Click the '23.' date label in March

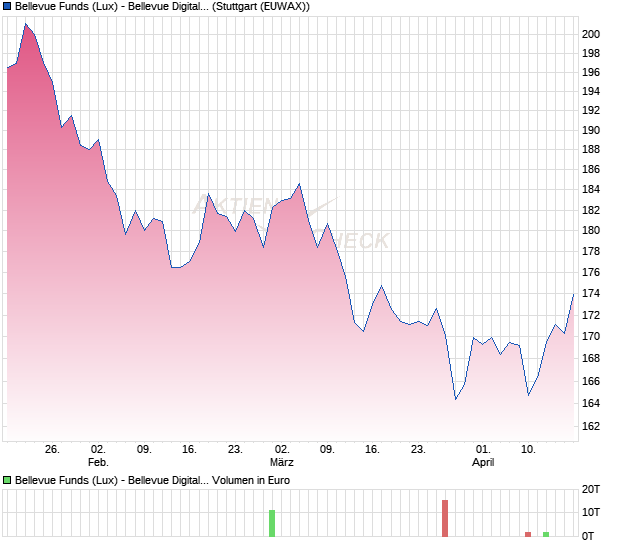coord(418,450)
